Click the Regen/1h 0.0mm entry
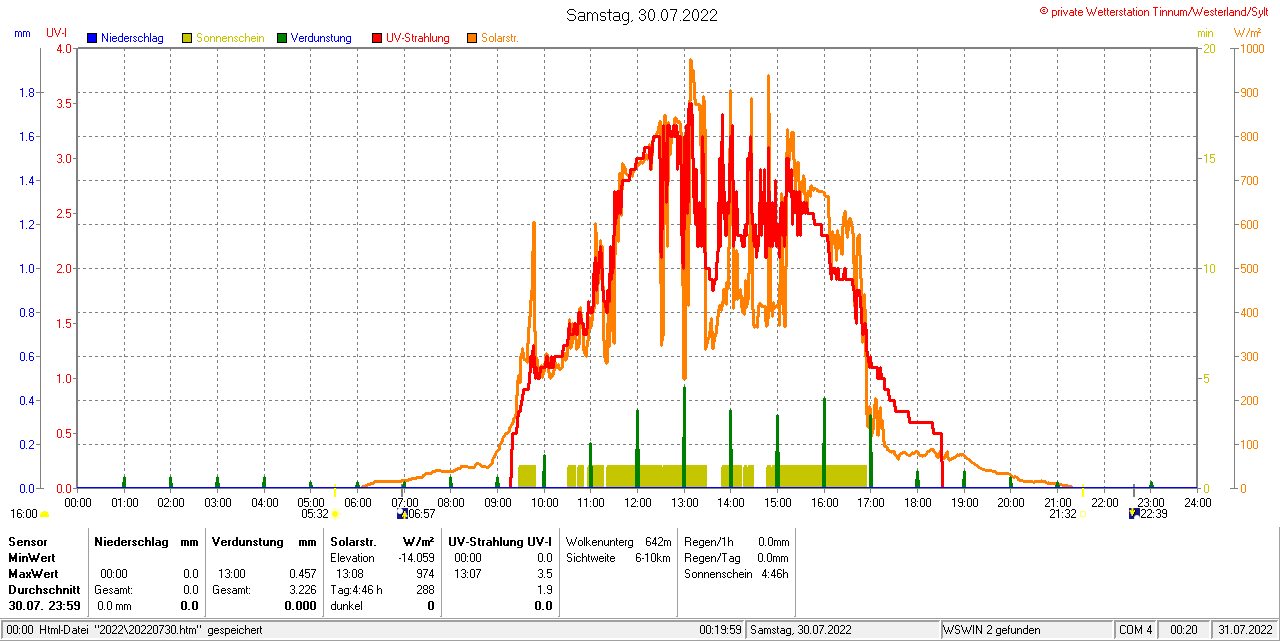This screenshot has width=1280, height=641. (737, 542)
